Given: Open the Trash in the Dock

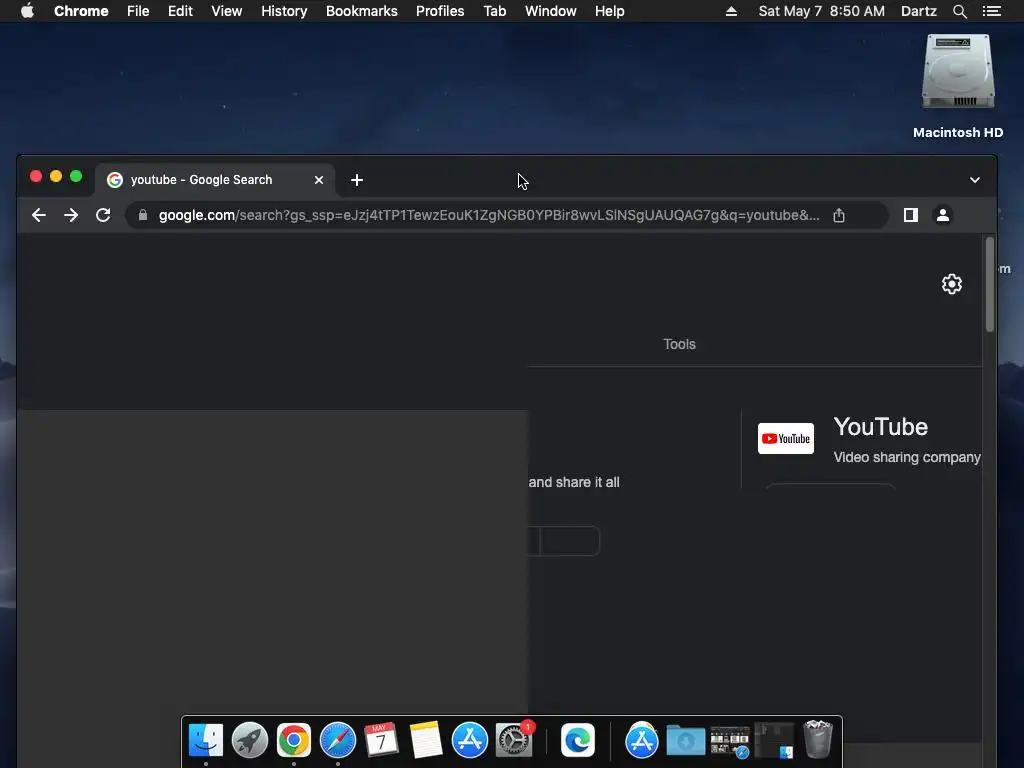Looking at the screenshot, I should click(818, 739).
